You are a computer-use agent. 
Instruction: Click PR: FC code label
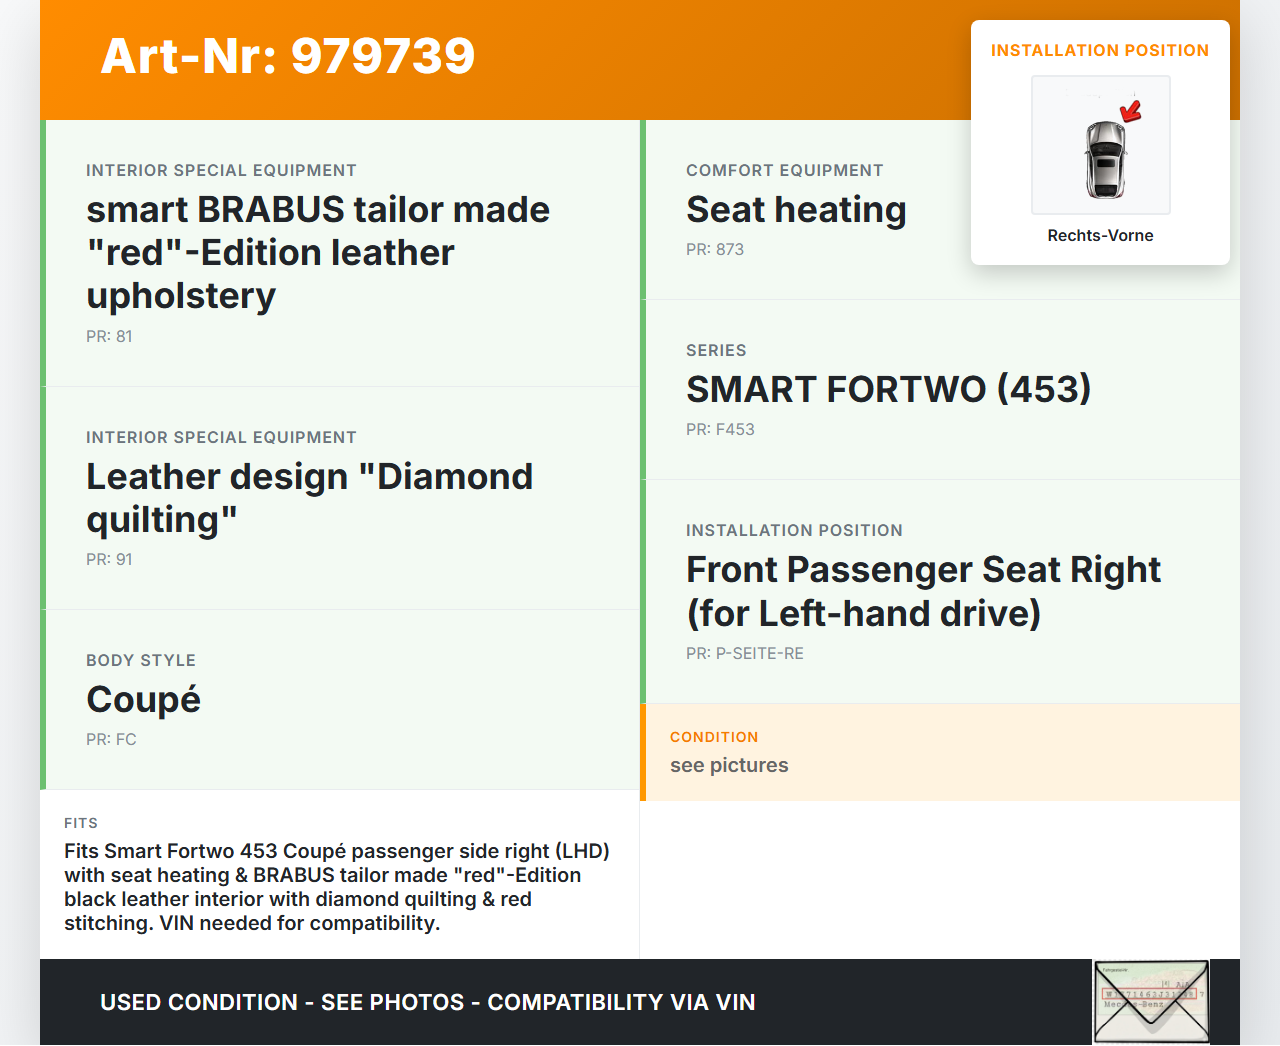click(x=111, y=740)
